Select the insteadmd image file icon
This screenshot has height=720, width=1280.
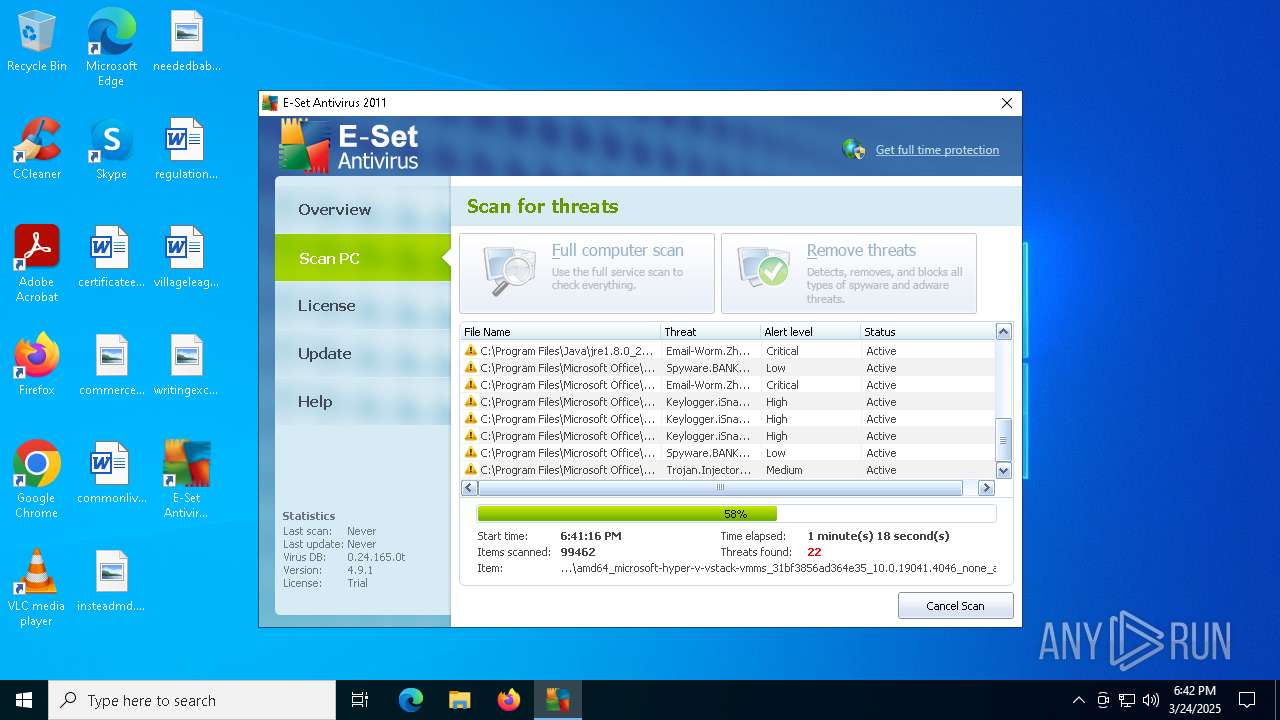tap(111, 582)
